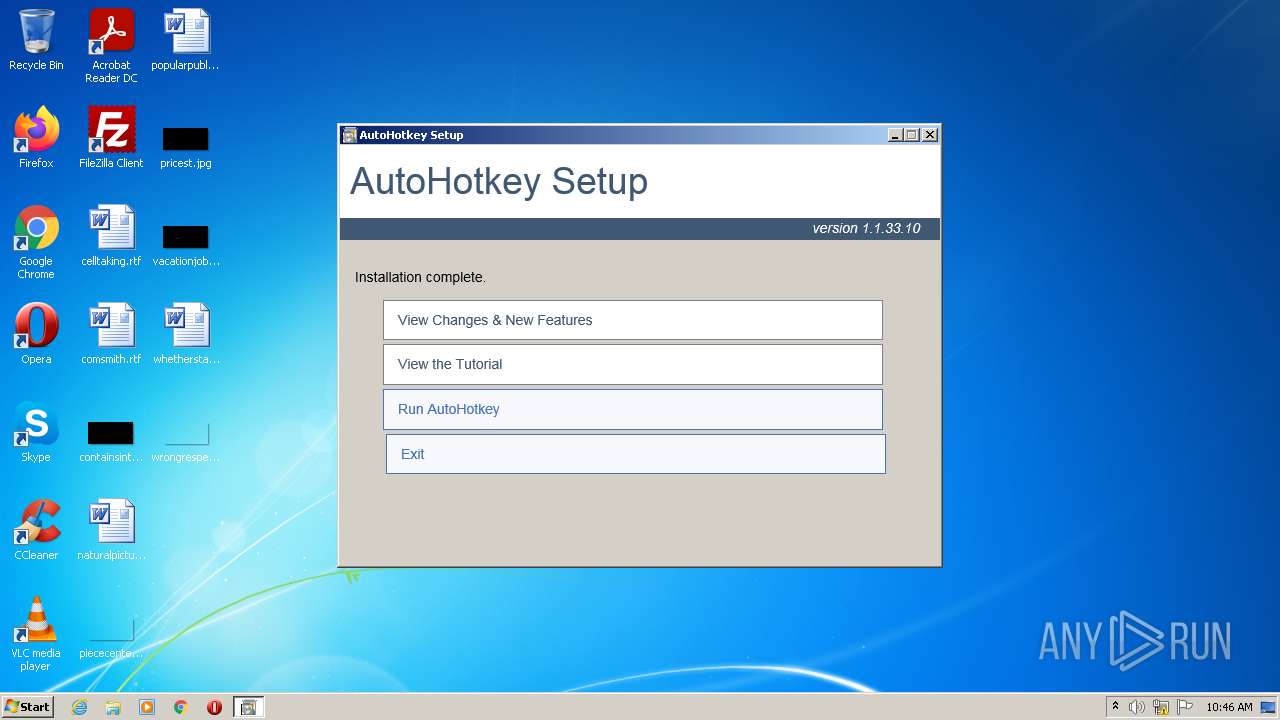
Task: Open View Changes & New Features
Action: [632, 320]
